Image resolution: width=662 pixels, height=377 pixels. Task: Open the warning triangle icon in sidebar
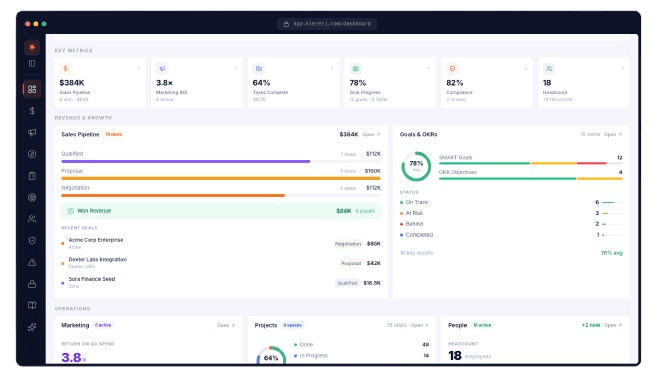coord(32,262)
